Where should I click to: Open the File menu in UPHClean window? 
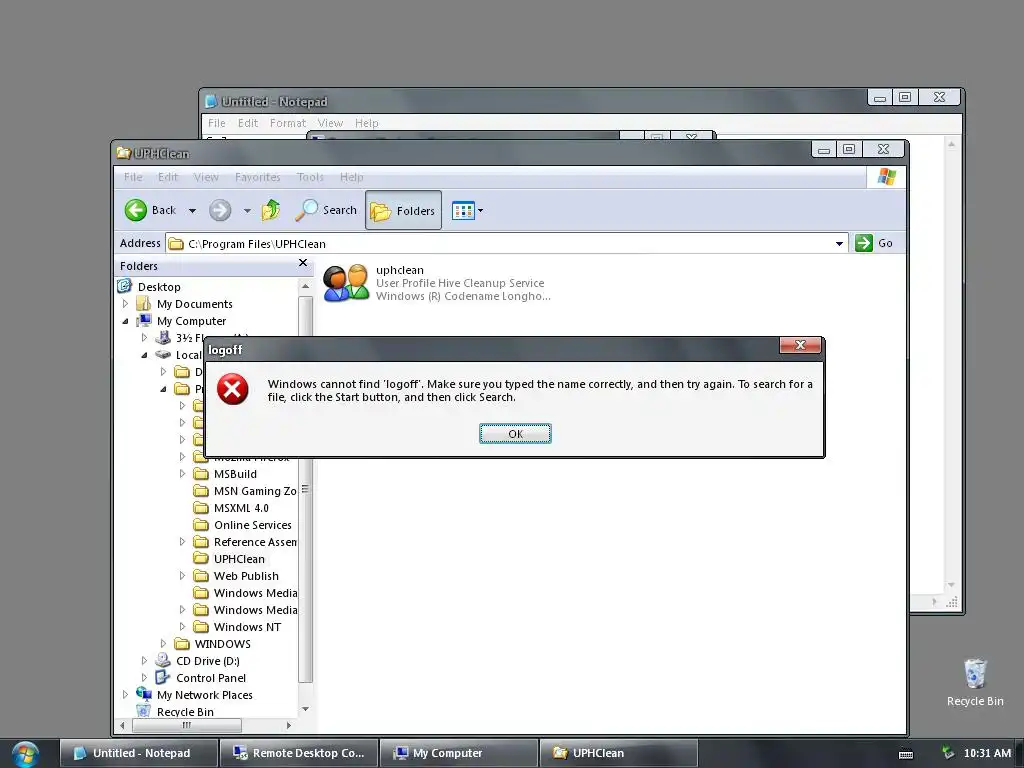133,177
